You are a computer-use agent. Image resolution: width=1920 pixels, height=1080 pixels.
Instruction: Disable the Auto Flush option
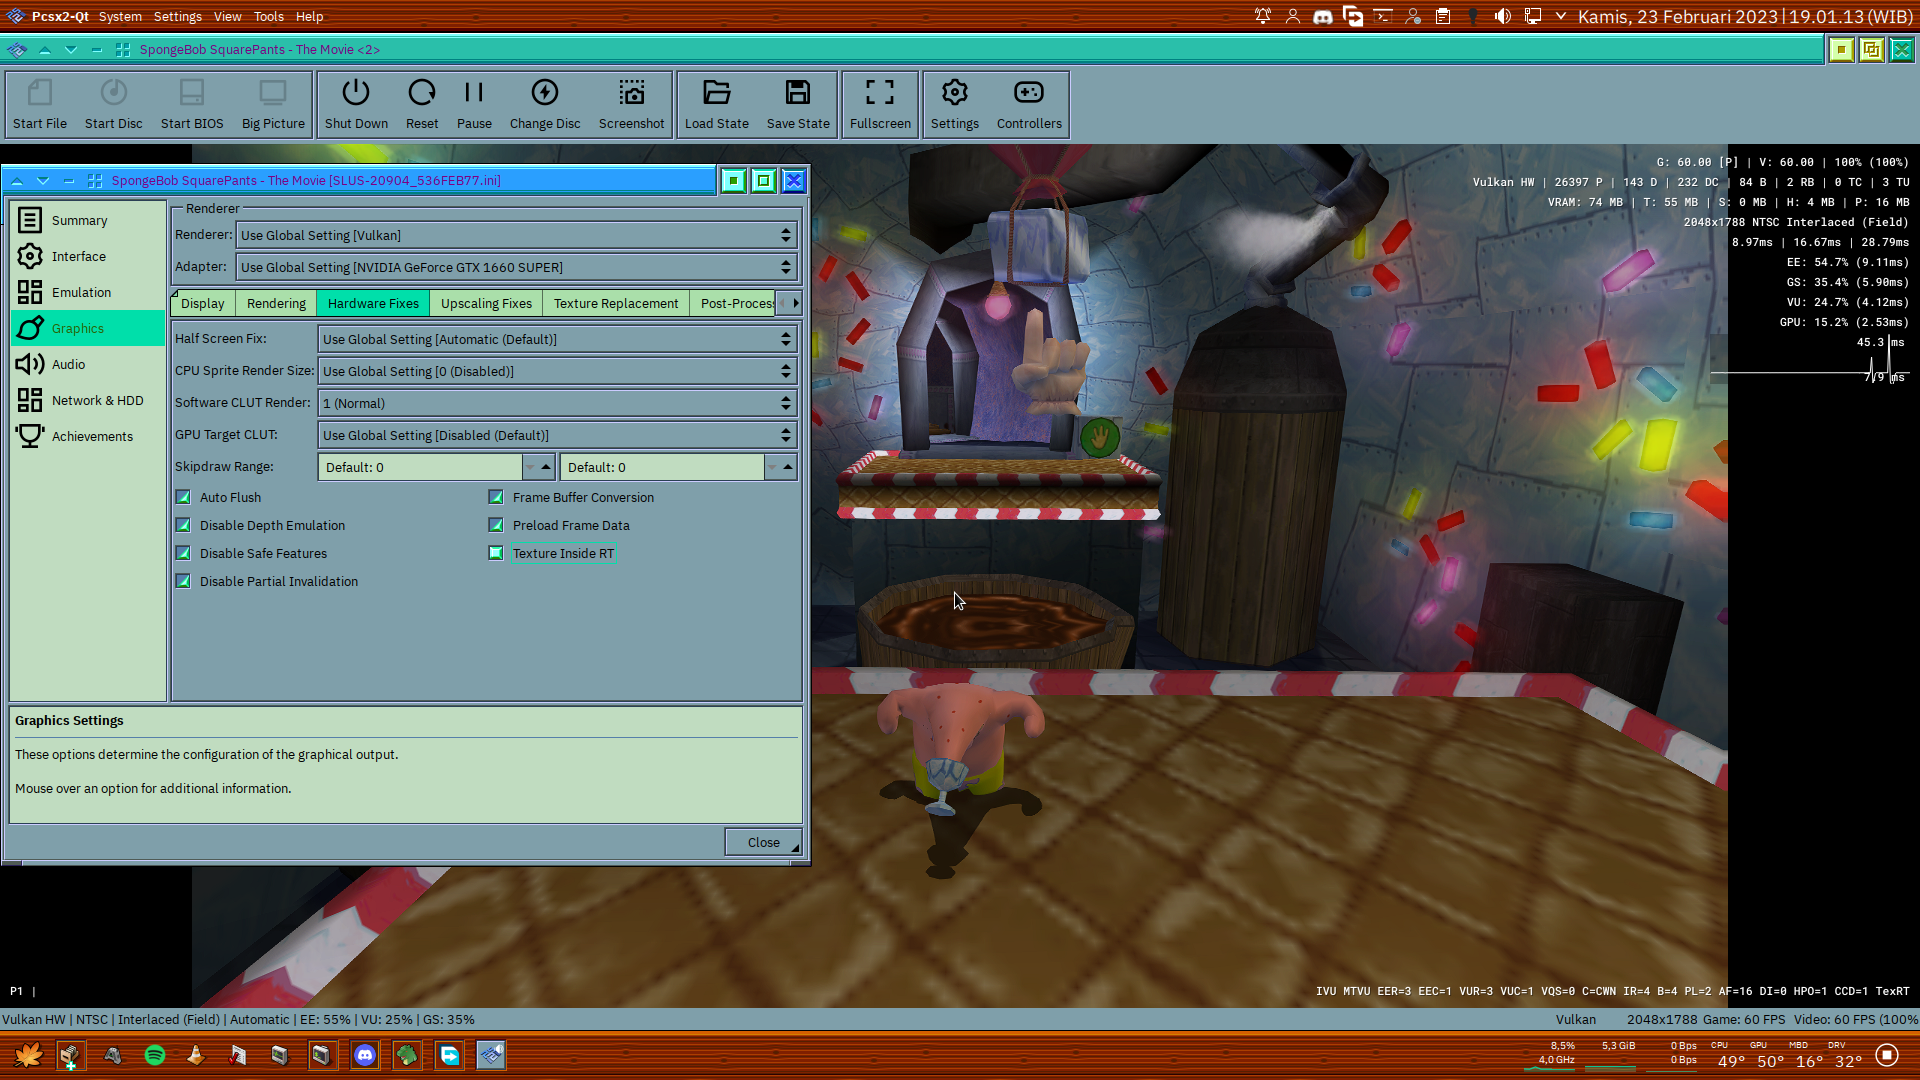tap(183, 496)
